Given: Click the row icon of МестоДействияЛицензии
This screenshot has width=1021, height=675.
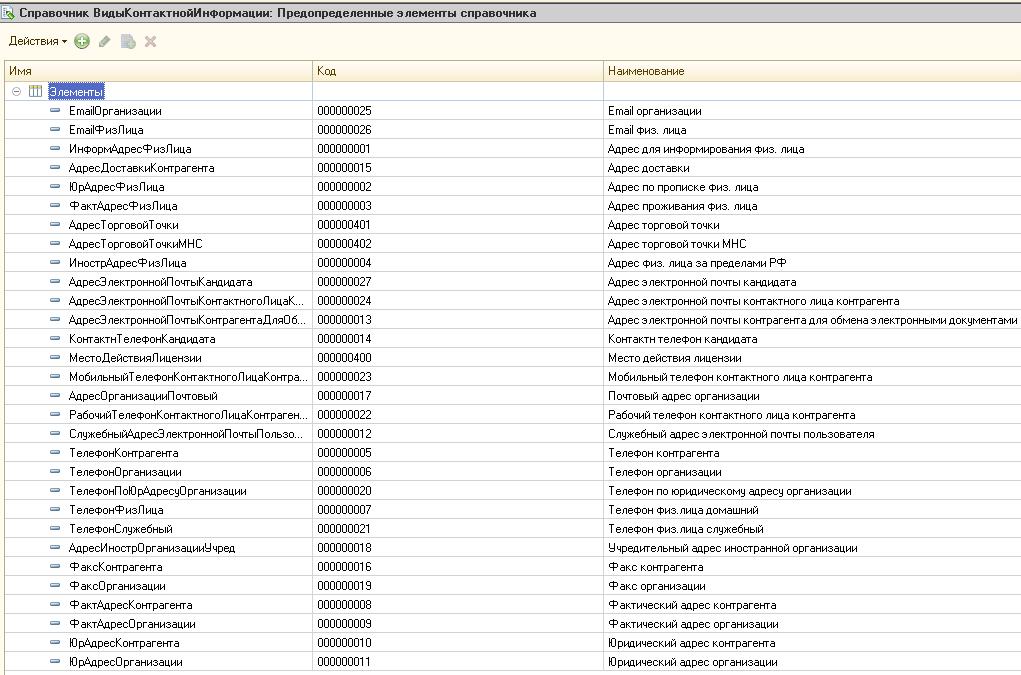Looking at the screenshot, I should (55, 357).
